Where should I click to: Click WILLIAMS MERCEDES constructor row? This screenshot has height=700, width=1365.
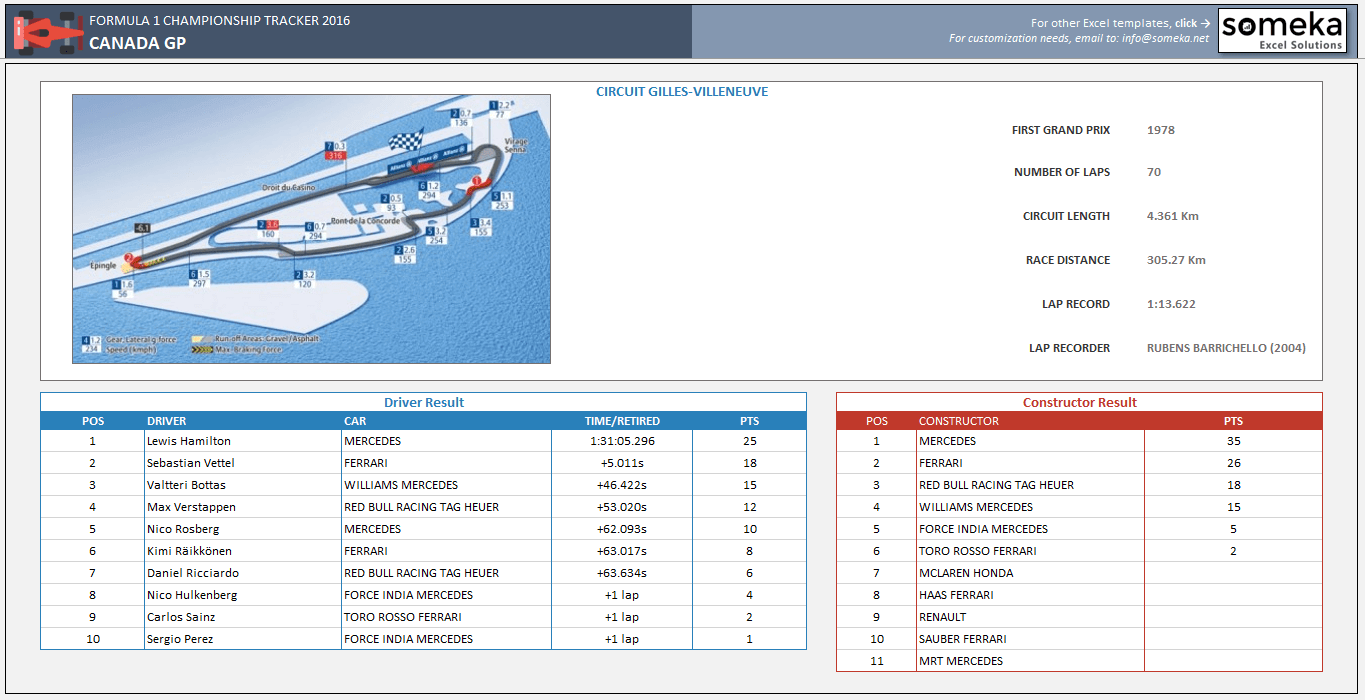point(1079,507)
